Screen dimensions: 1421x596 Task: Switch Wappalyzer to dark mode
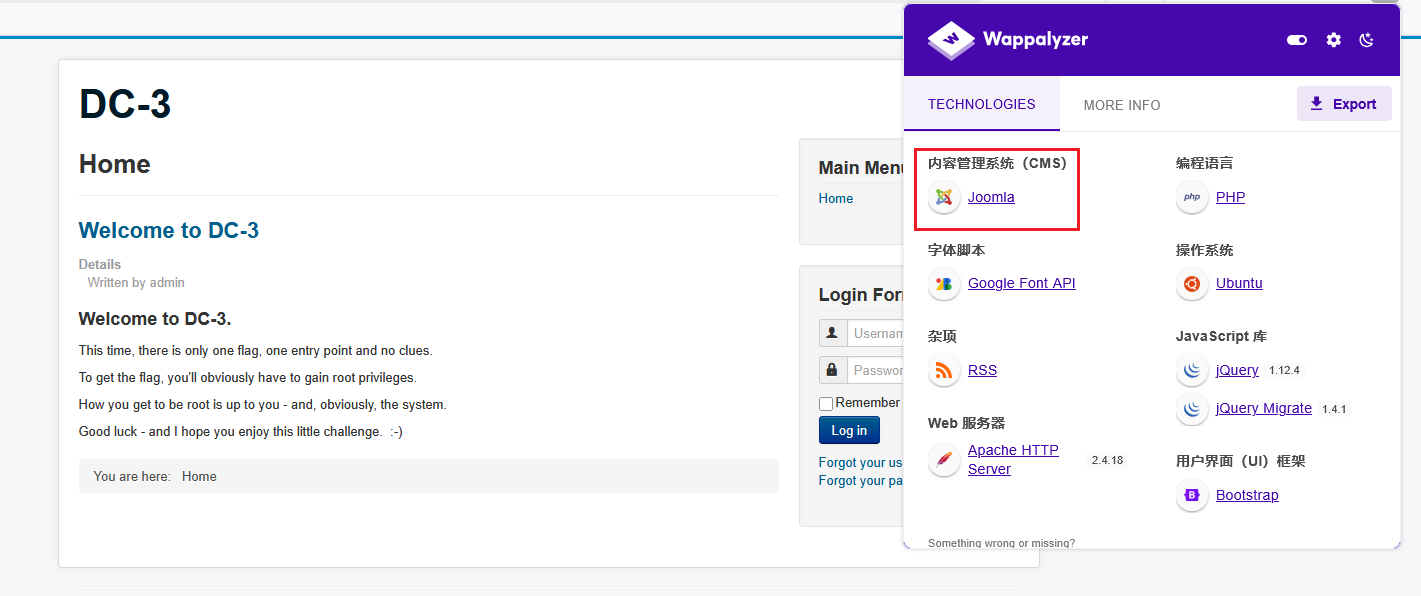coord(1367,40)
